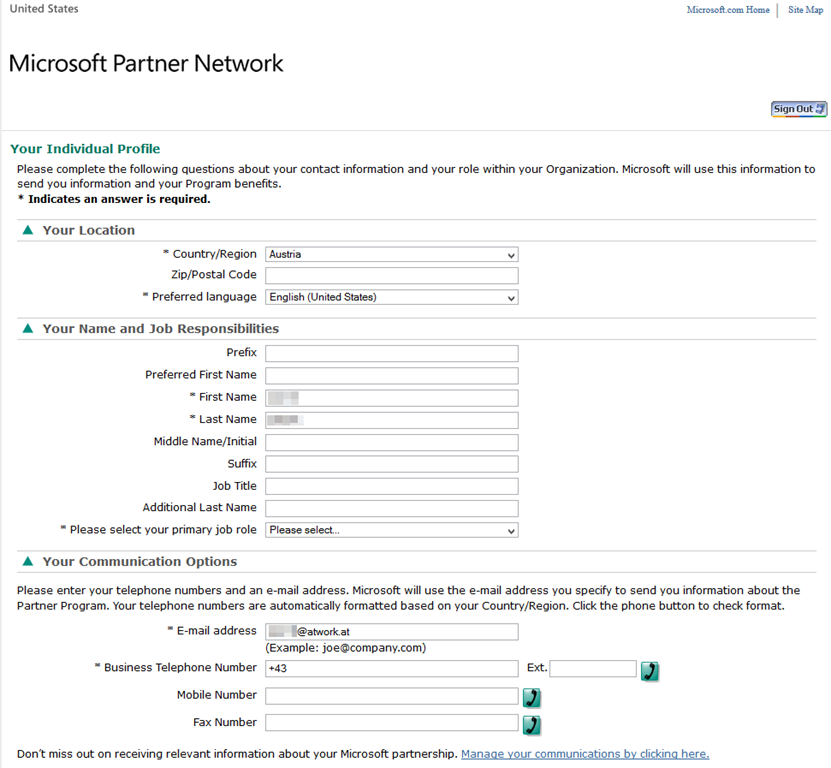Click the Example: joe@company.com hint text
Viewport: 831px width, 768px height.
click(x=346, y=648)
